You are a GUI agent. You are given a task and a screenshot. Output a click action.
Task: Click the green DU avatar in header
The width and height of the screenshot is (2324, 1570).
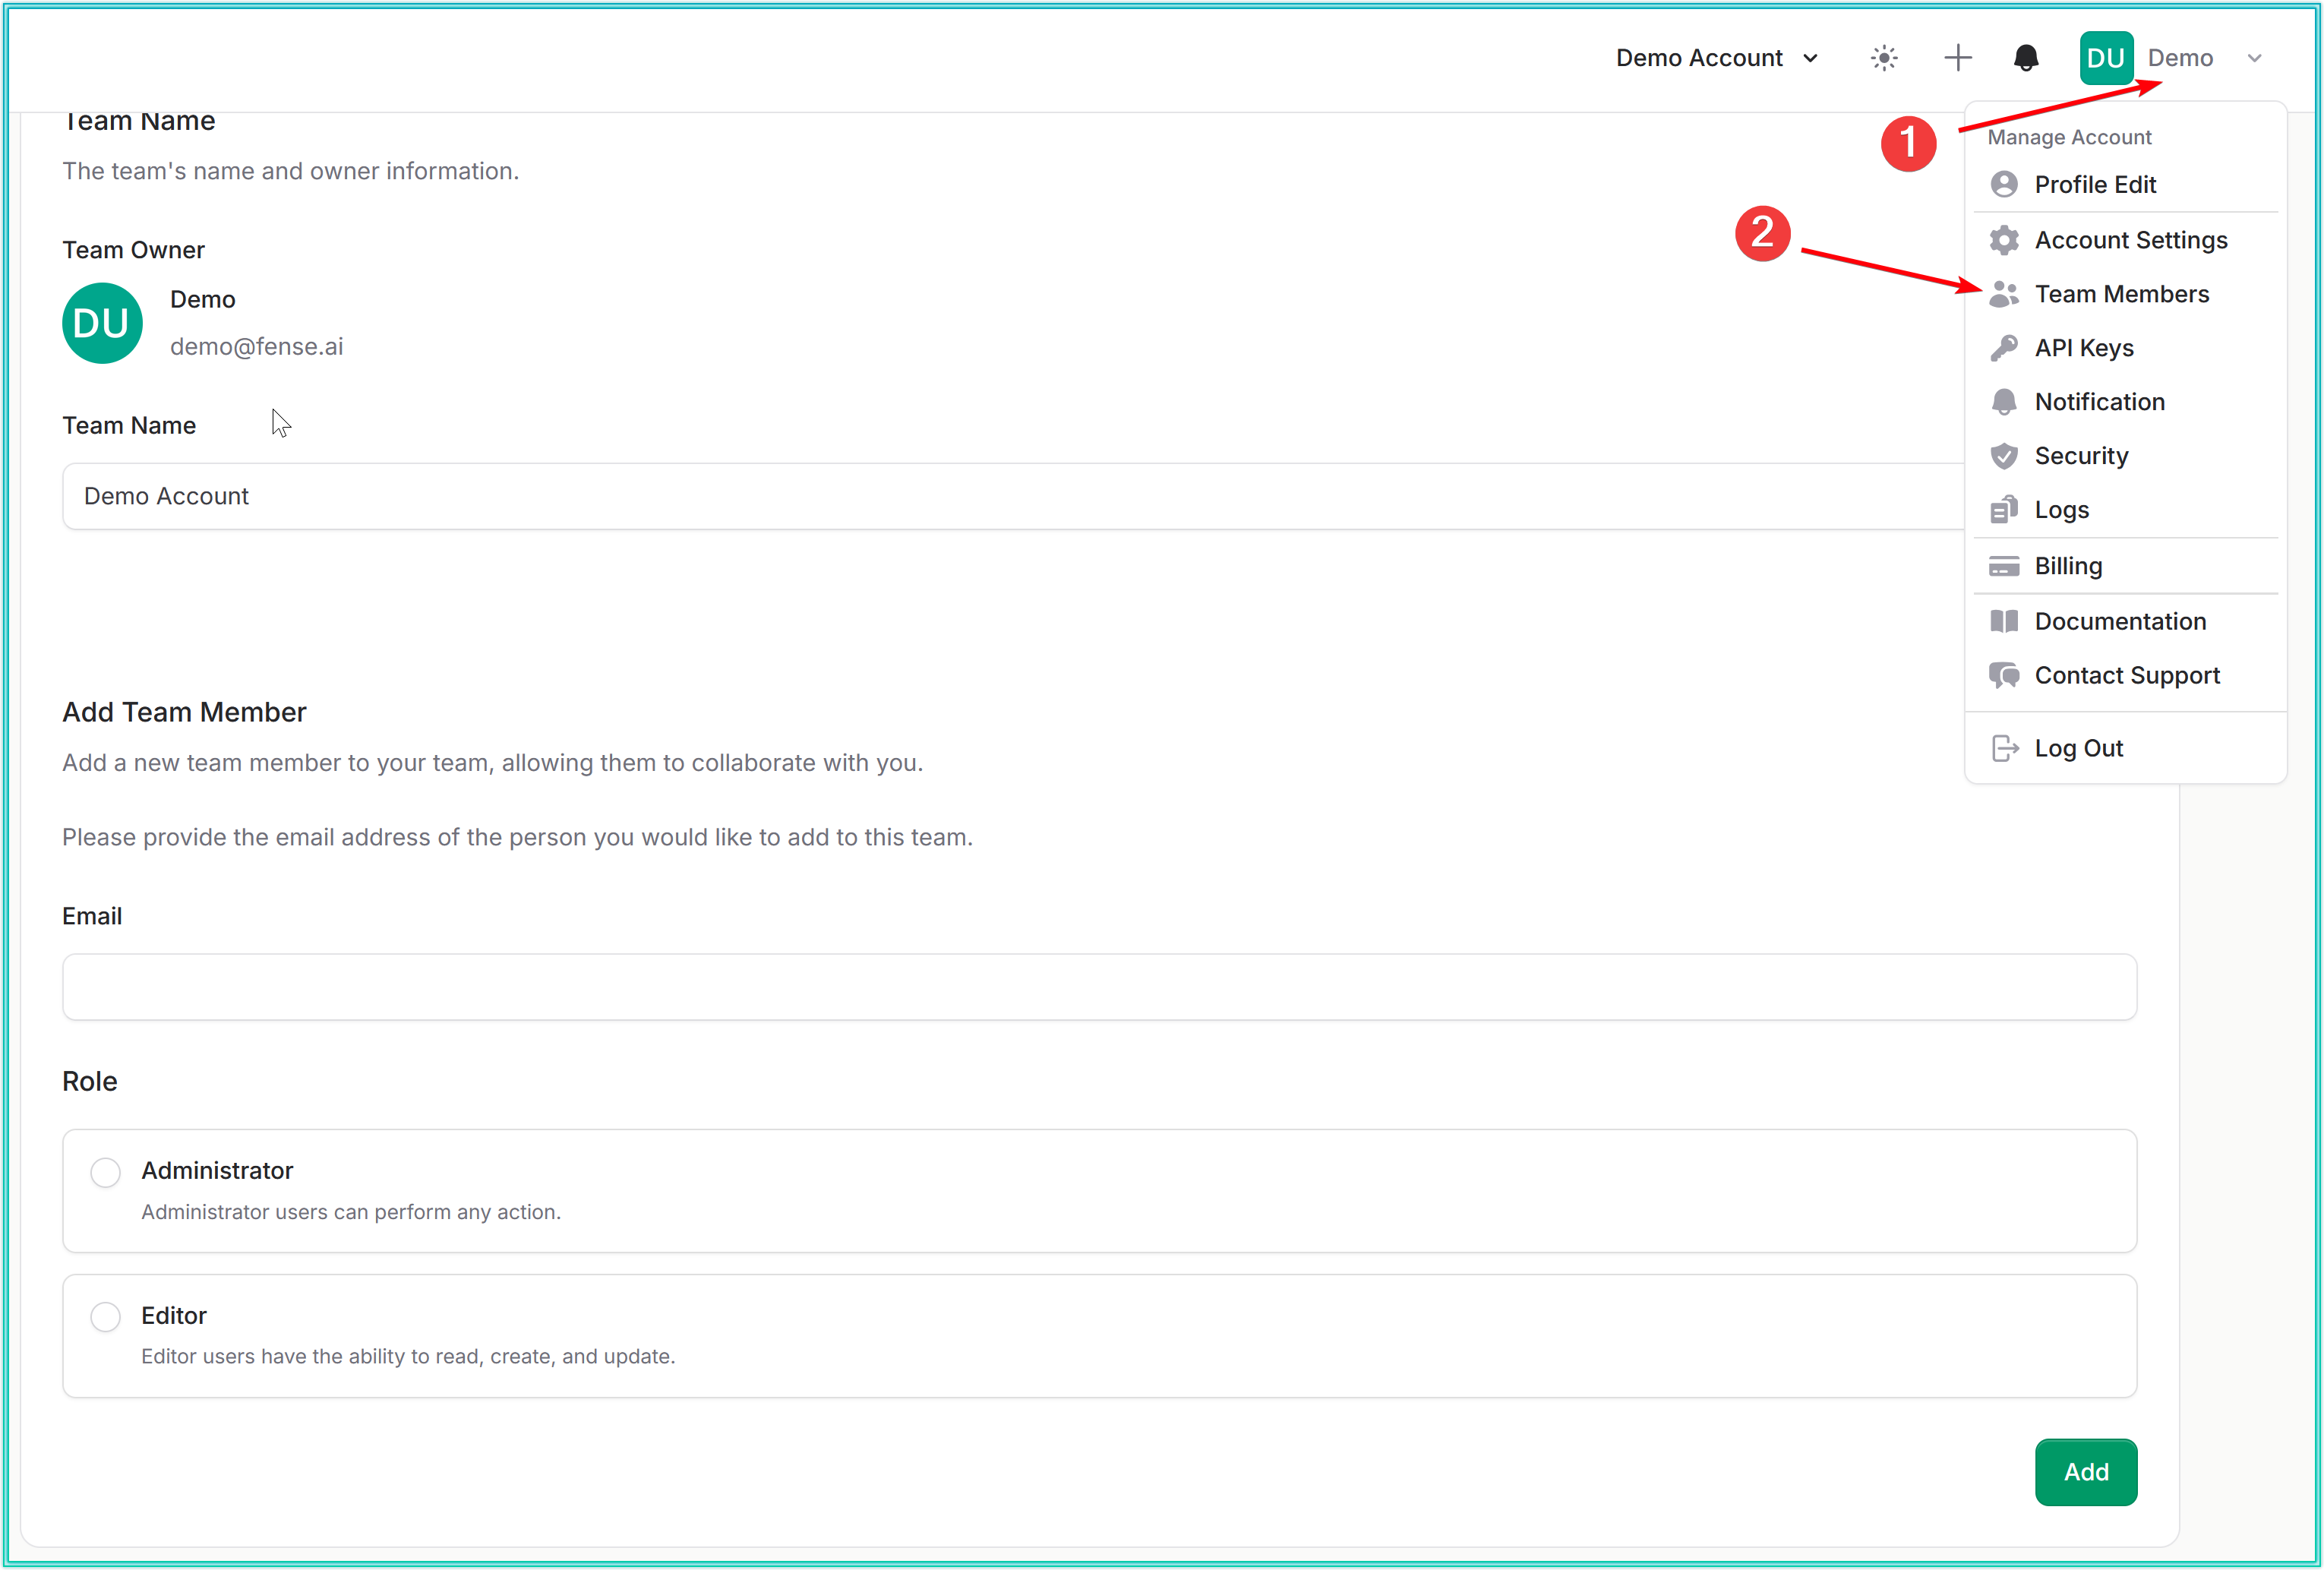2105,58
